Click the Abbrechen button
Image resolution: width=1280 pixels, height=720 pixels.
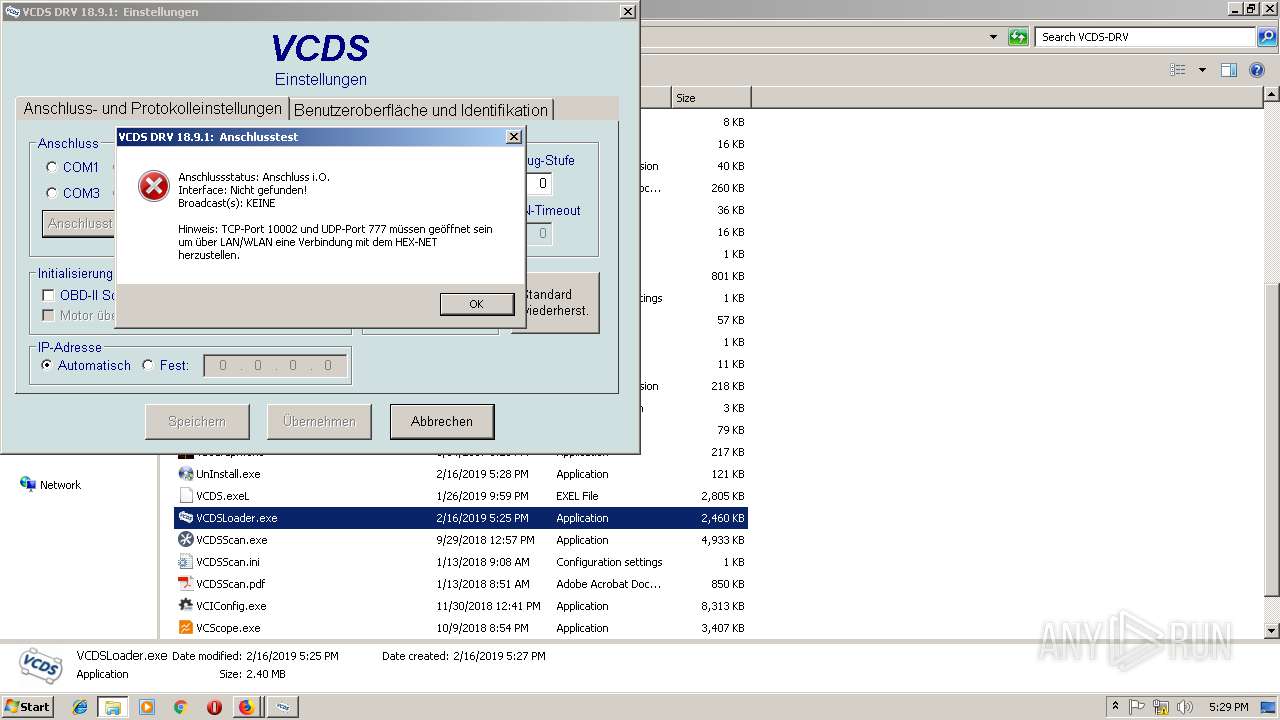click(442, 422)
